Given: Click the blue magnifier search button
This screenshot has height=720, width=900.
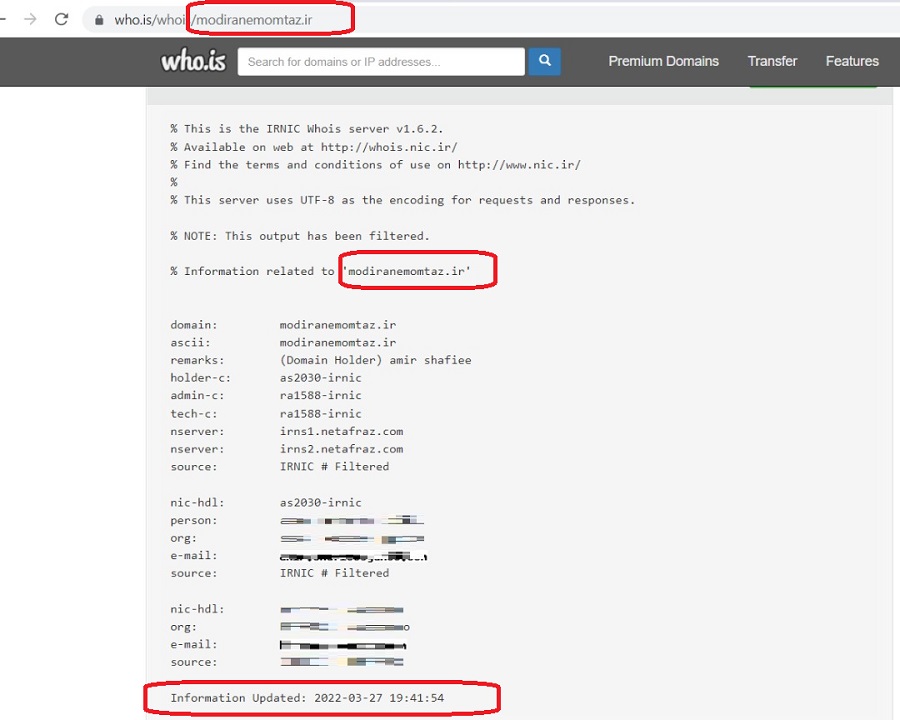Looking at the screenshot, I should coord(545,61).
